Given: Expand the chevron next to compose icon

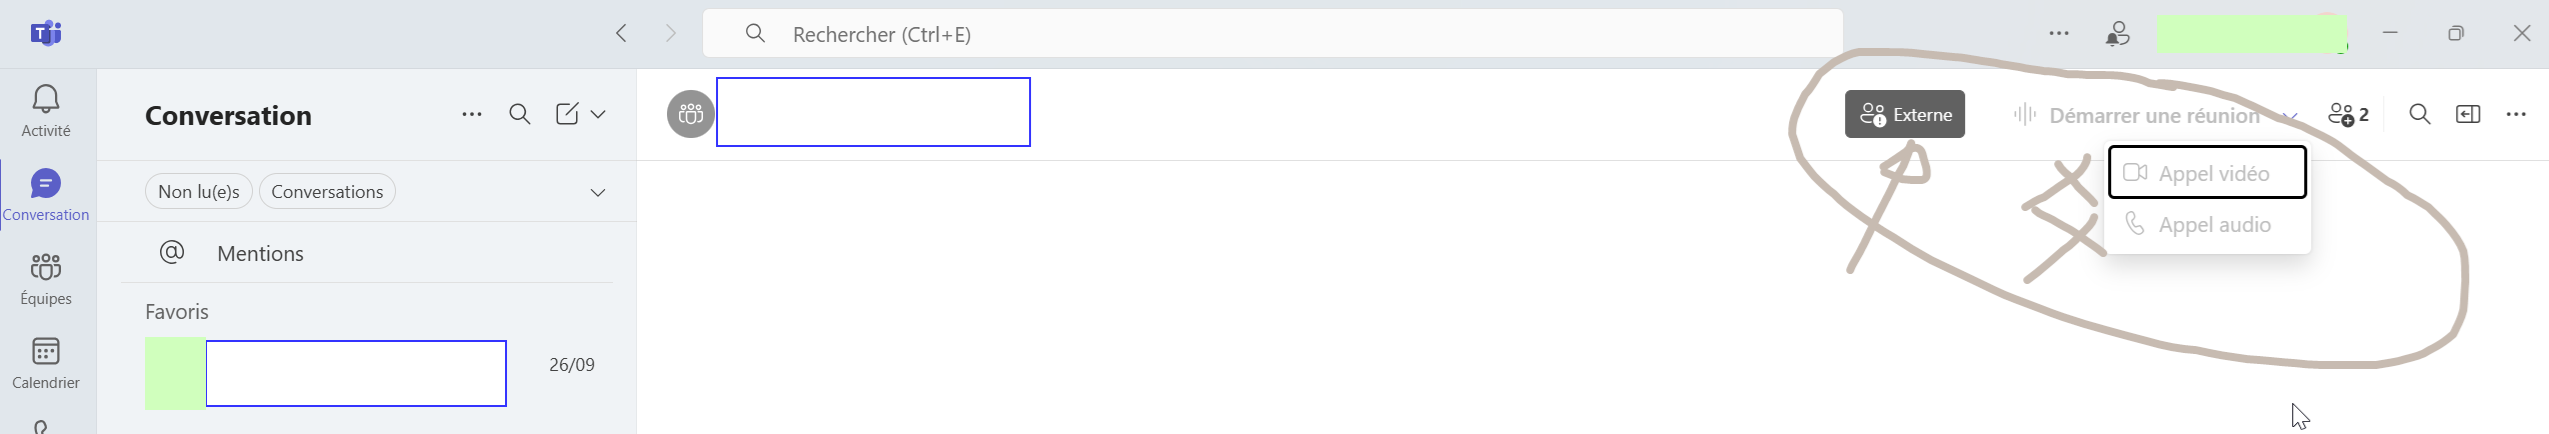Looking at the screenshot, I should (598, 114).
